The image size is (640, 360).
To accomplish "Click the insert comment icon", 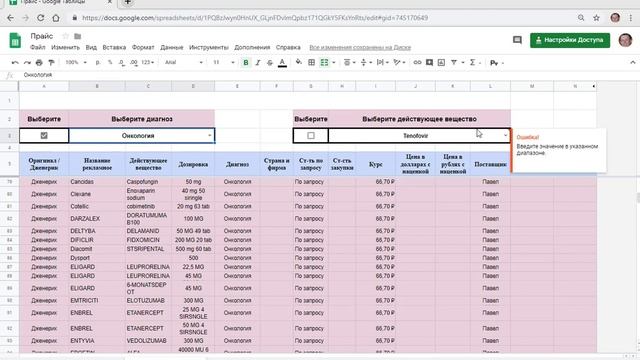I will click(x=429, y=62).
